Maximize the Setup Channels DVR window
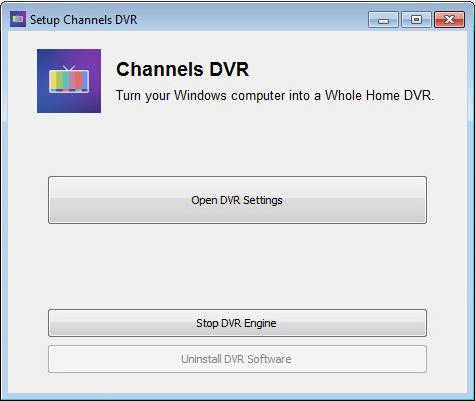475x401 pixels. (416, 20)
